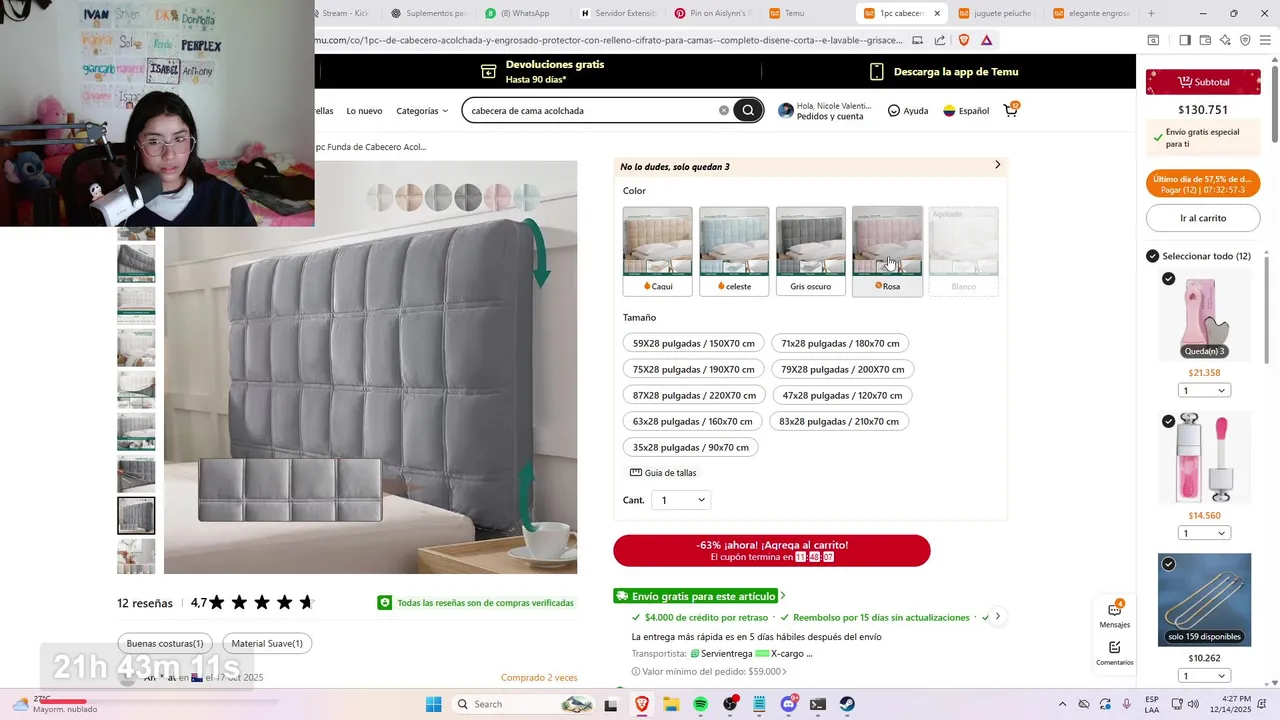Click the install app icon in address bar

[x=917, y=40]
